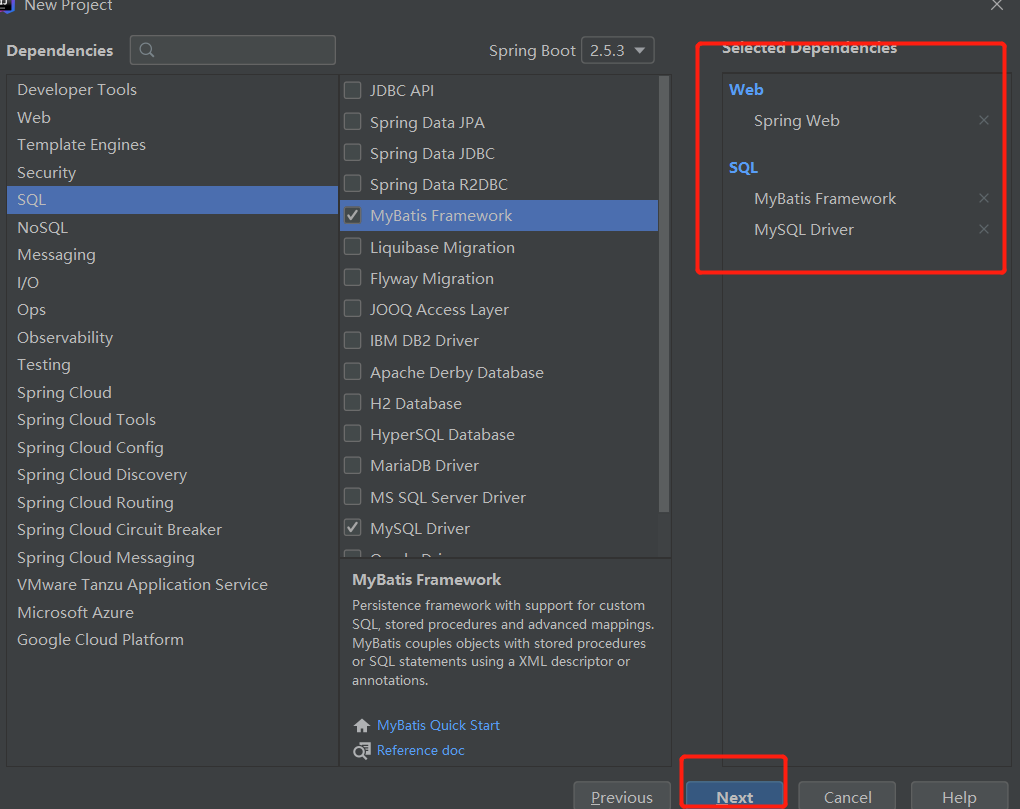1020x809 pixels.
Task: Choose VMware Tanzu Application Service category
Action: [x=172, y=585]
